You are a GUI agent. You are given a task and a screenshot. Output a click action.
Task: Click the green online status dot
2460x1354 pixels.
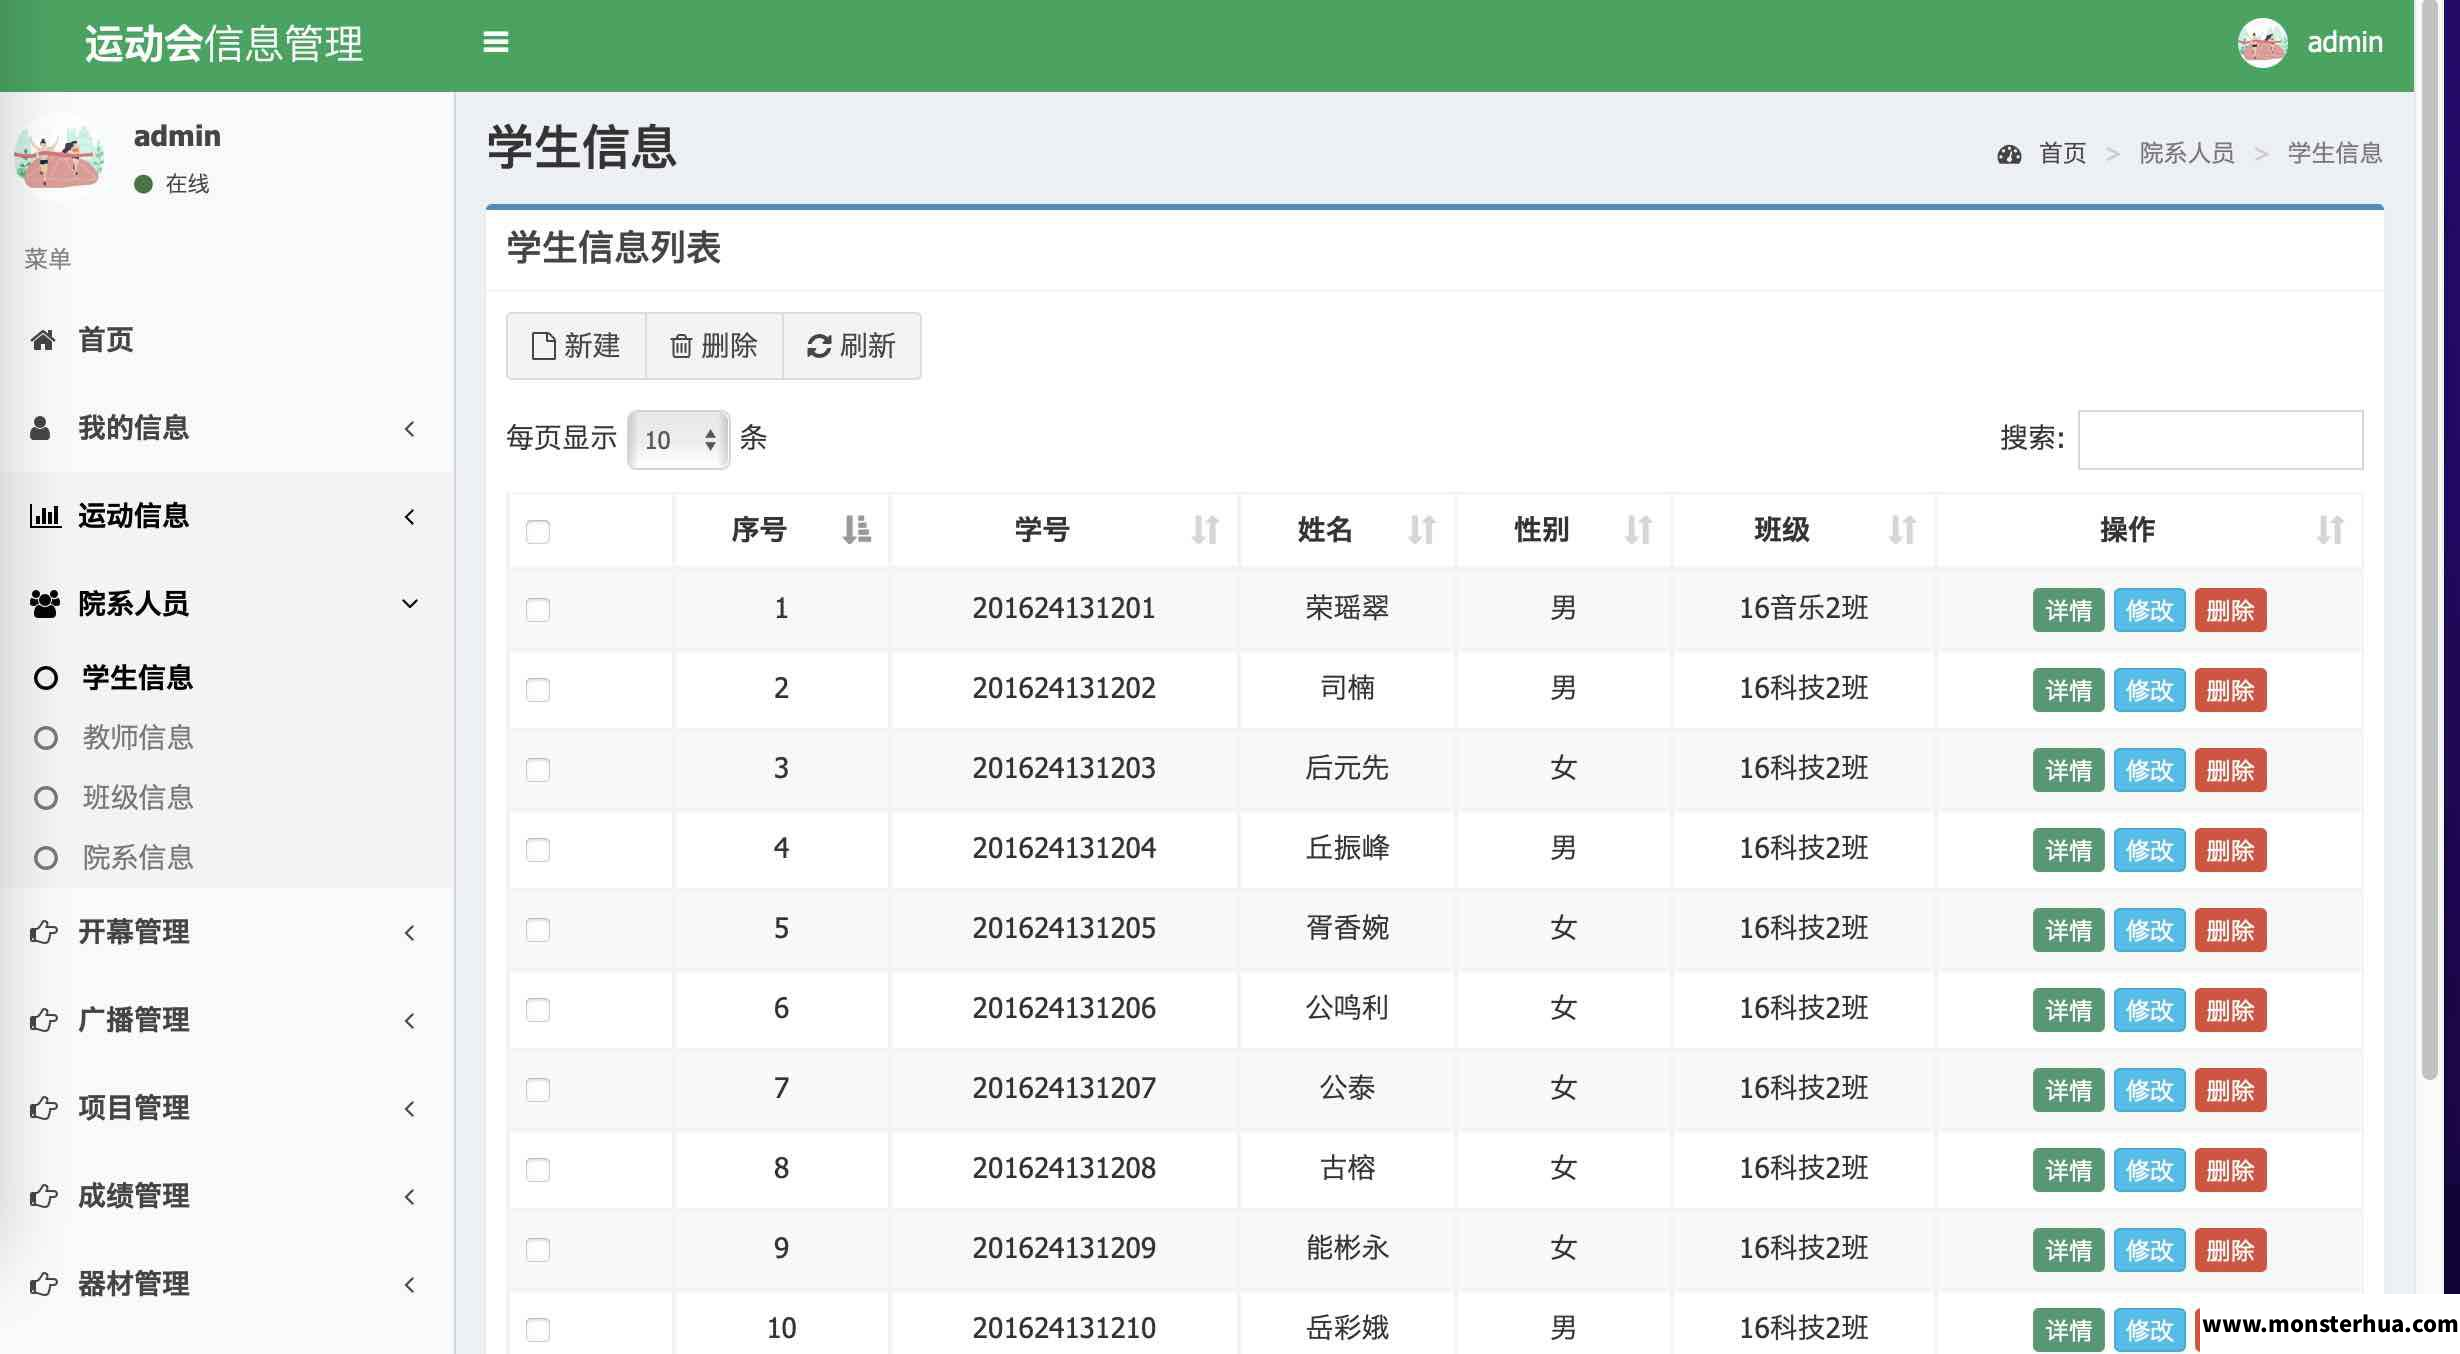click(143, 184)
